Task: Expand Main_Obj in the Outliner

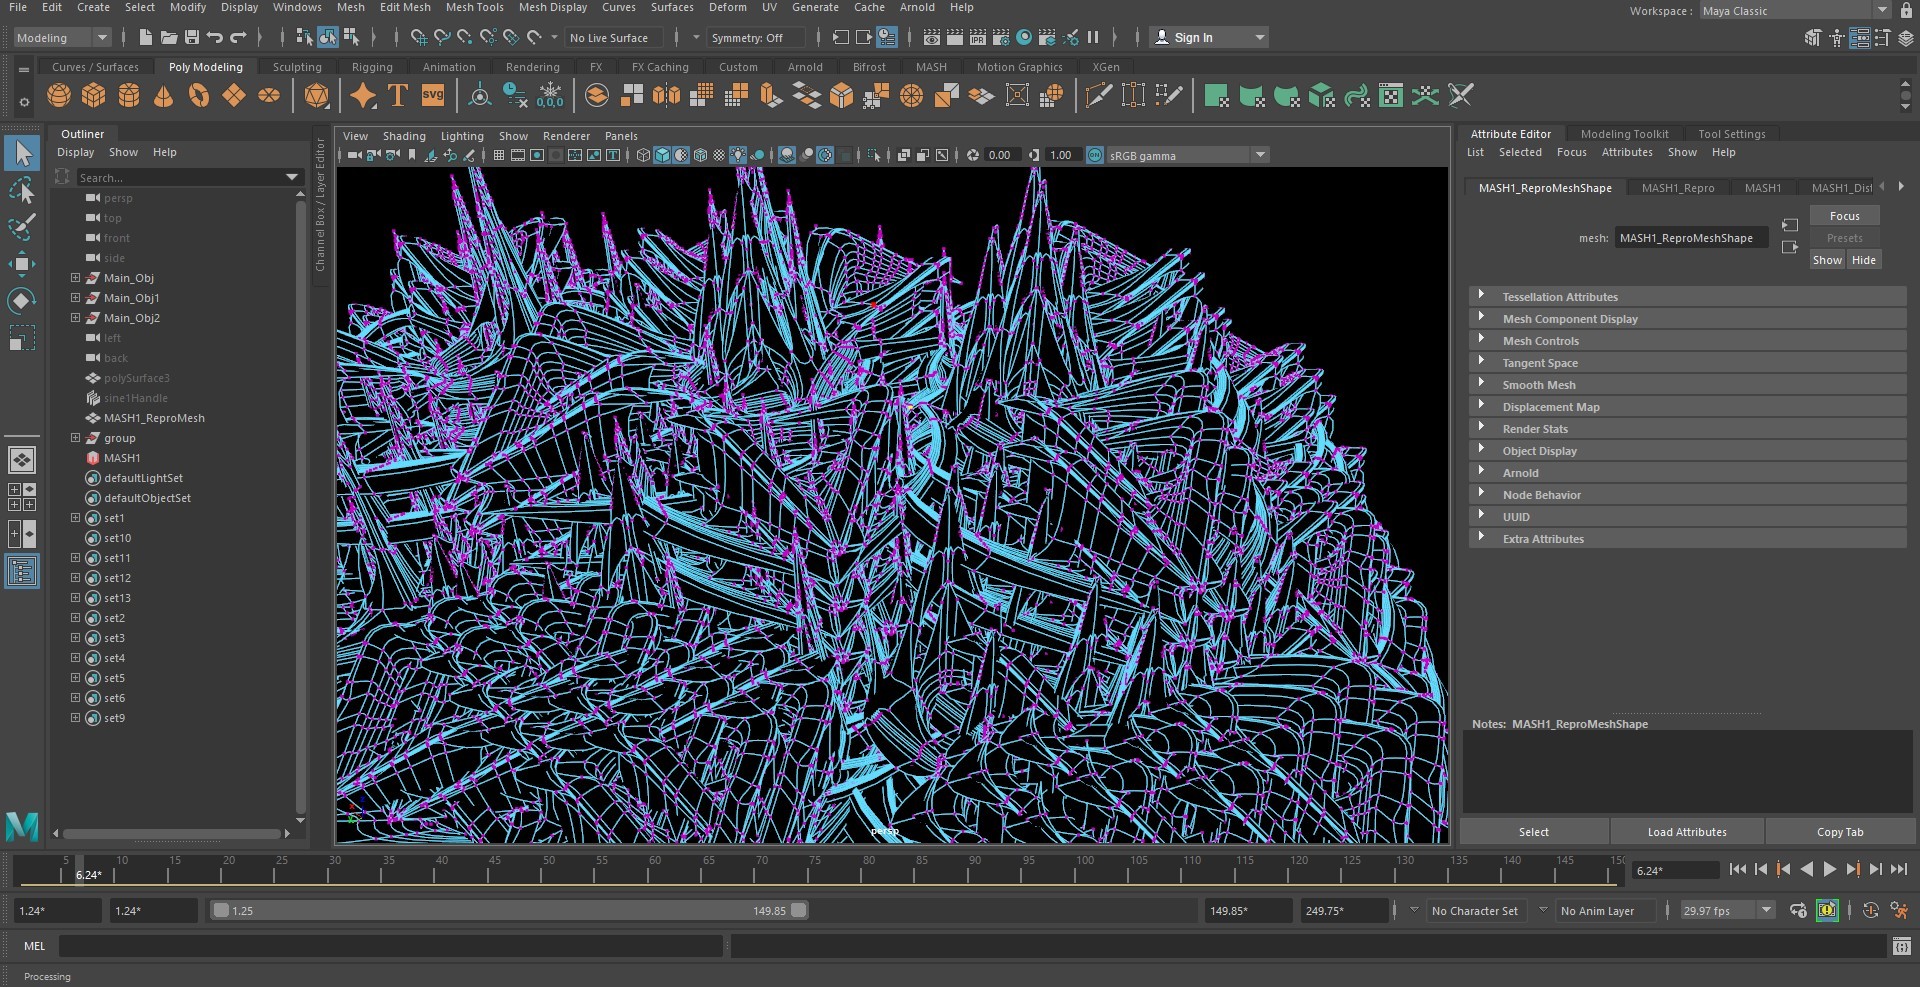Action: click(75, 278)
